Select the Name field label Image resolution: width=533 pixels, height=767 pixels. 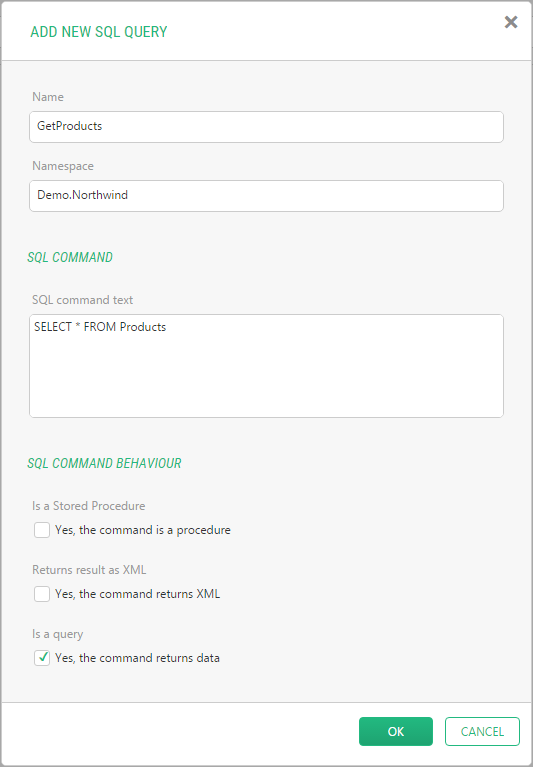click(48, 97)
